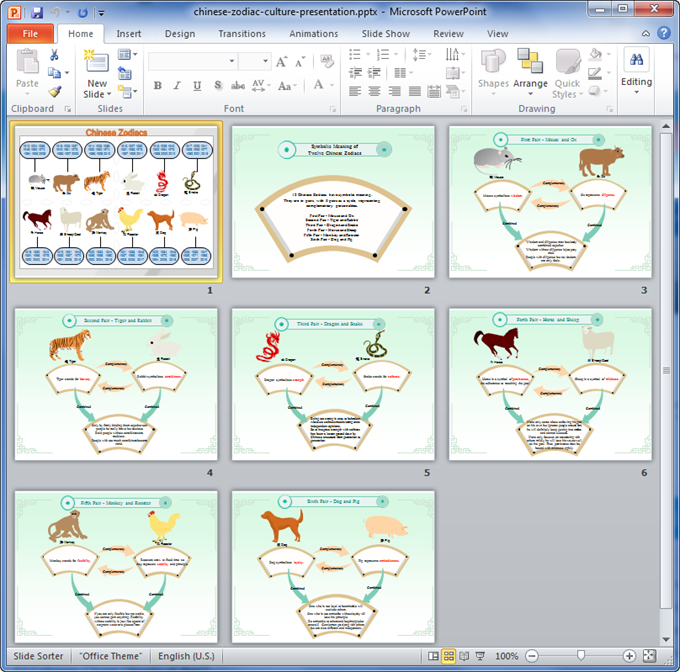
Task: Click the New Slide icon
Action: (97, 62)
